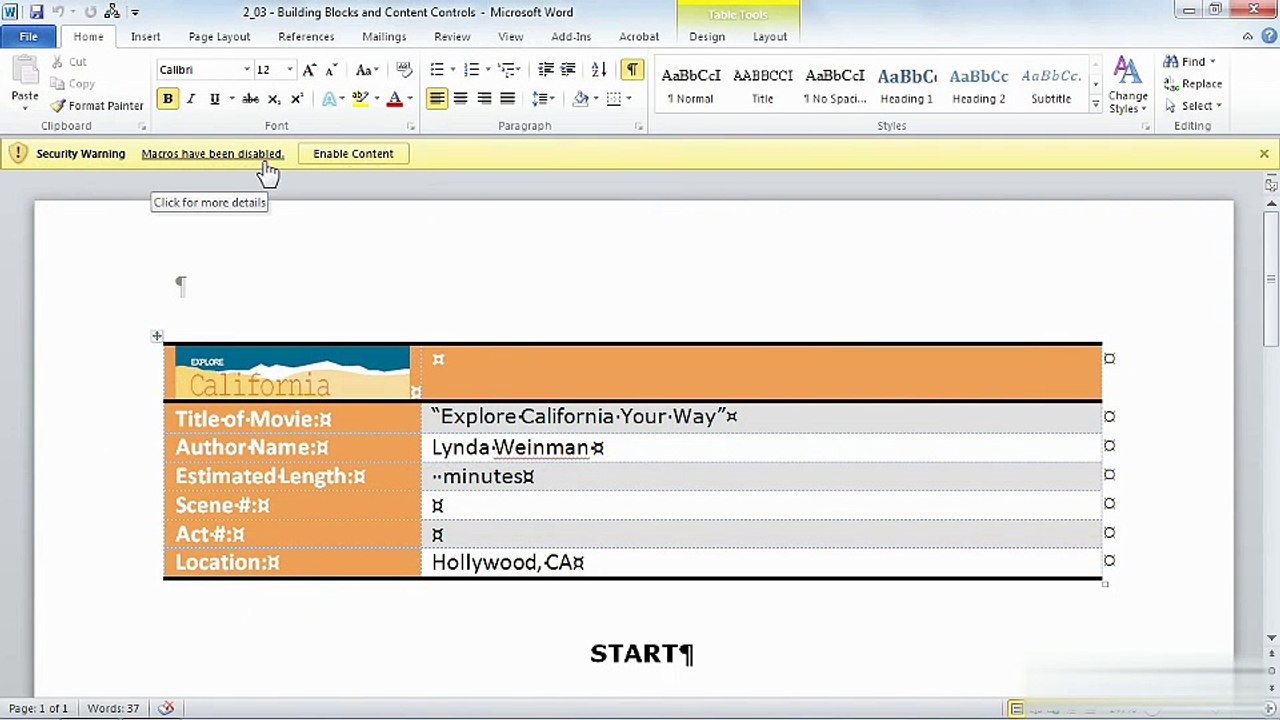Open the font size 12 dropdown
This screenshot has width=1280, height=720.
pos(290,70)
